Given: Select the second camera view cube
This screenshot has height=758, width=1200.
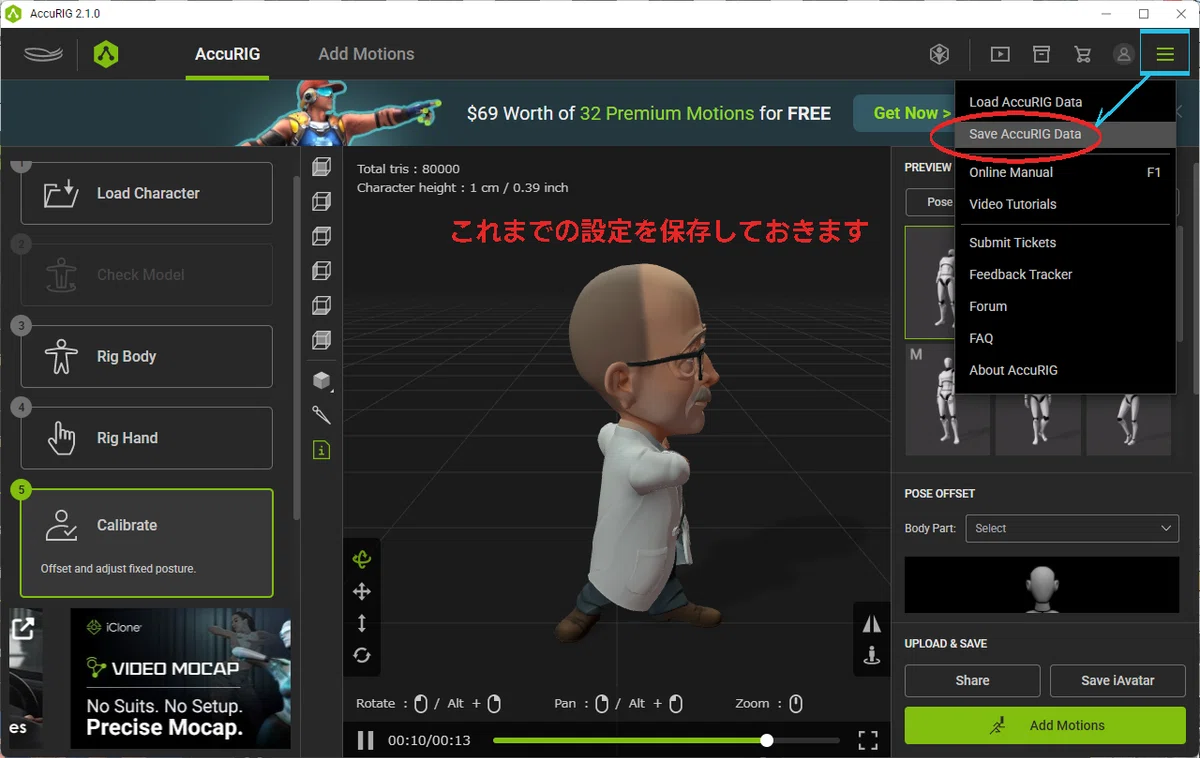Looking at the screenshot, I should (x=321, y=201).
